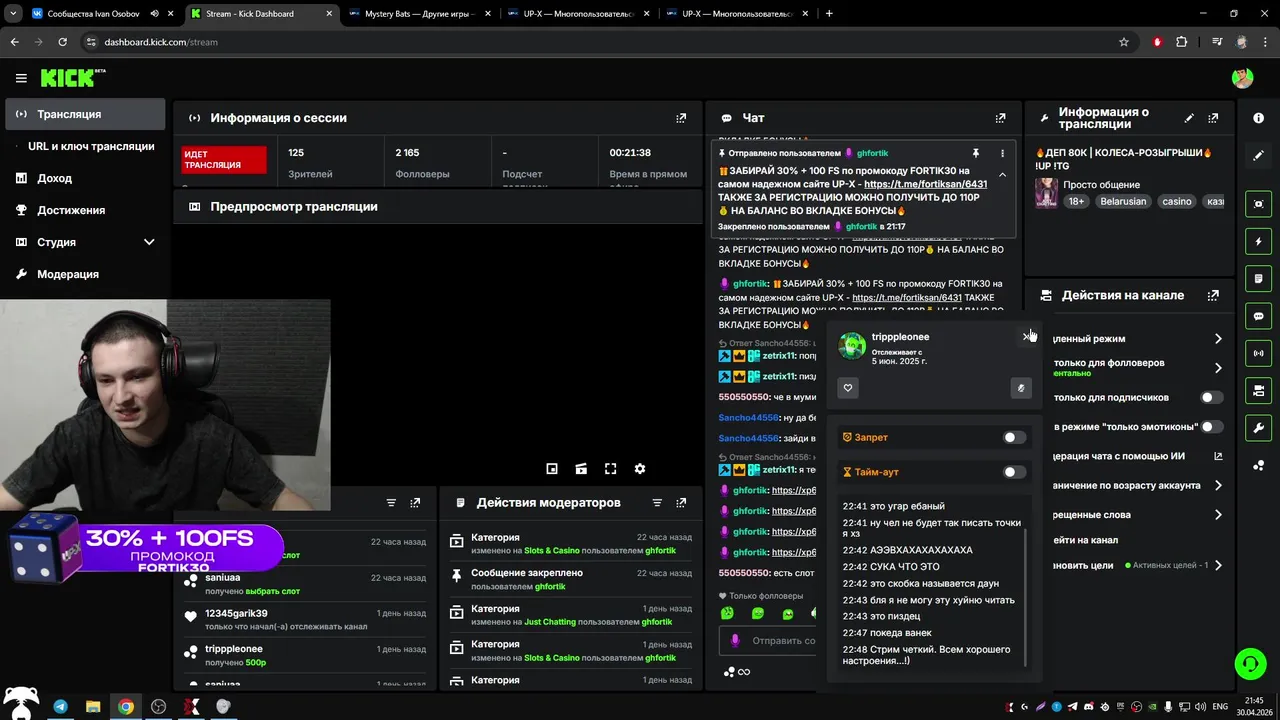Open AI chat moderation external link
The width and height of the screenshot is (1280, 720).
[x=1218, y=456]
